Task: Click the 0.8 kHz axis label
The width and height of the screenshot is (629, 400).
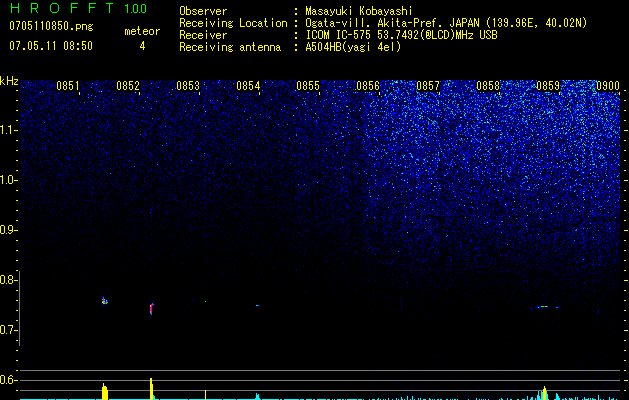Action: coord(8,280)
